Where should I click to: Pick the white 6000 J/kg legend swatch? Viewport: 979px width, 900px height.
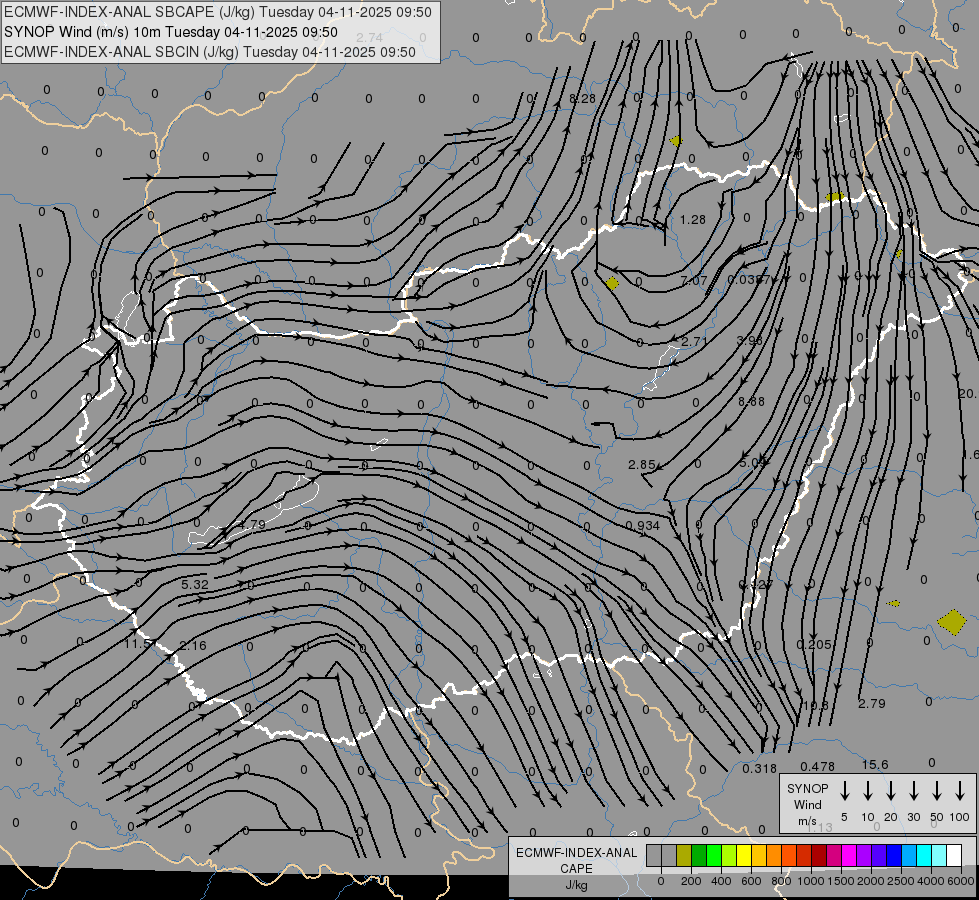pyautogui.click(x=953, y=856)
